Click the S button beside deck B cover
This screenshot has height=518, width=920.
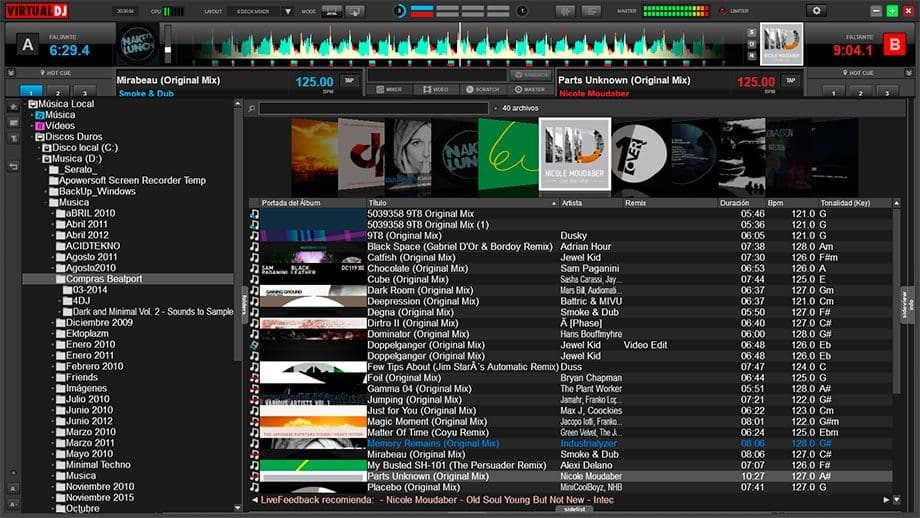752,32
